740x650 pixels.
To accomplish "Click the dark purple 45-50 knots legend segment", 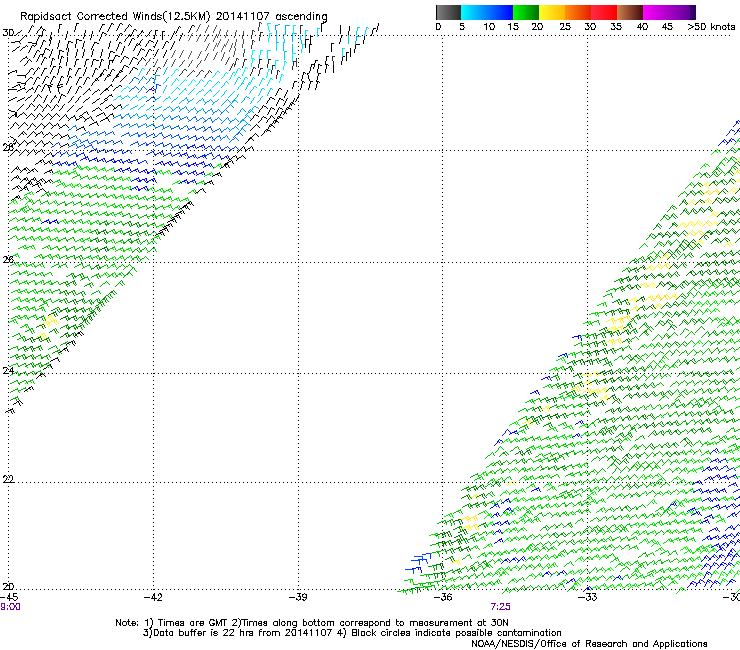I will [682, 12].
